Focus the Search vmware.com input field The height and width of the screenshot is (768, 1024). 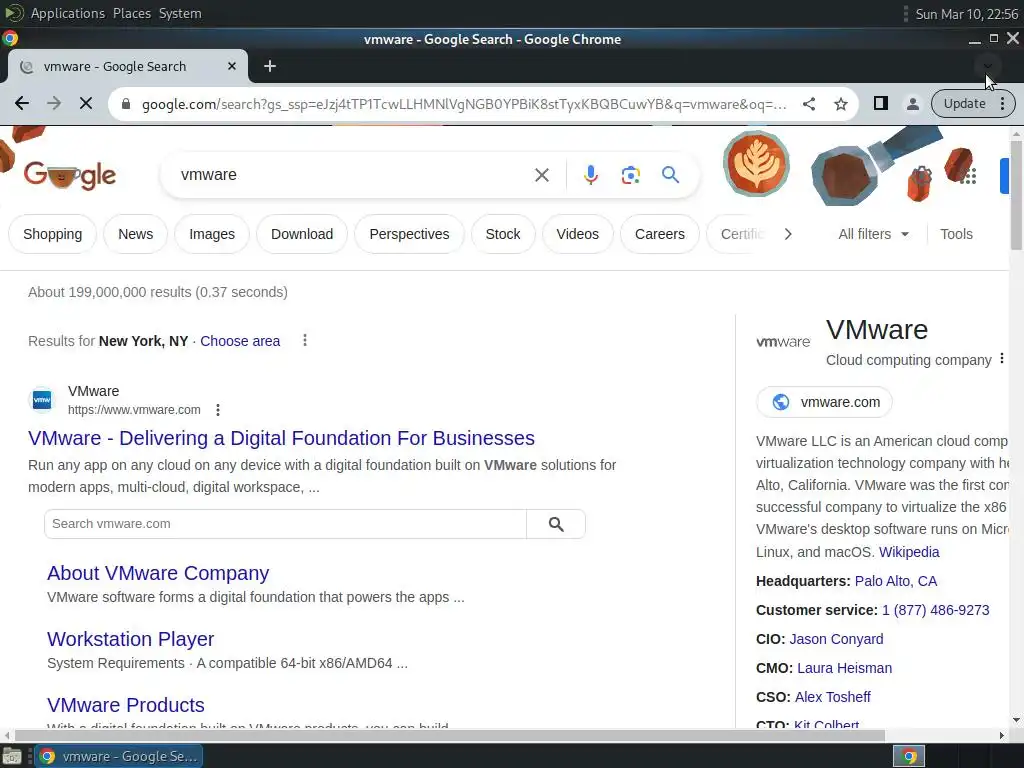(285, 524)
